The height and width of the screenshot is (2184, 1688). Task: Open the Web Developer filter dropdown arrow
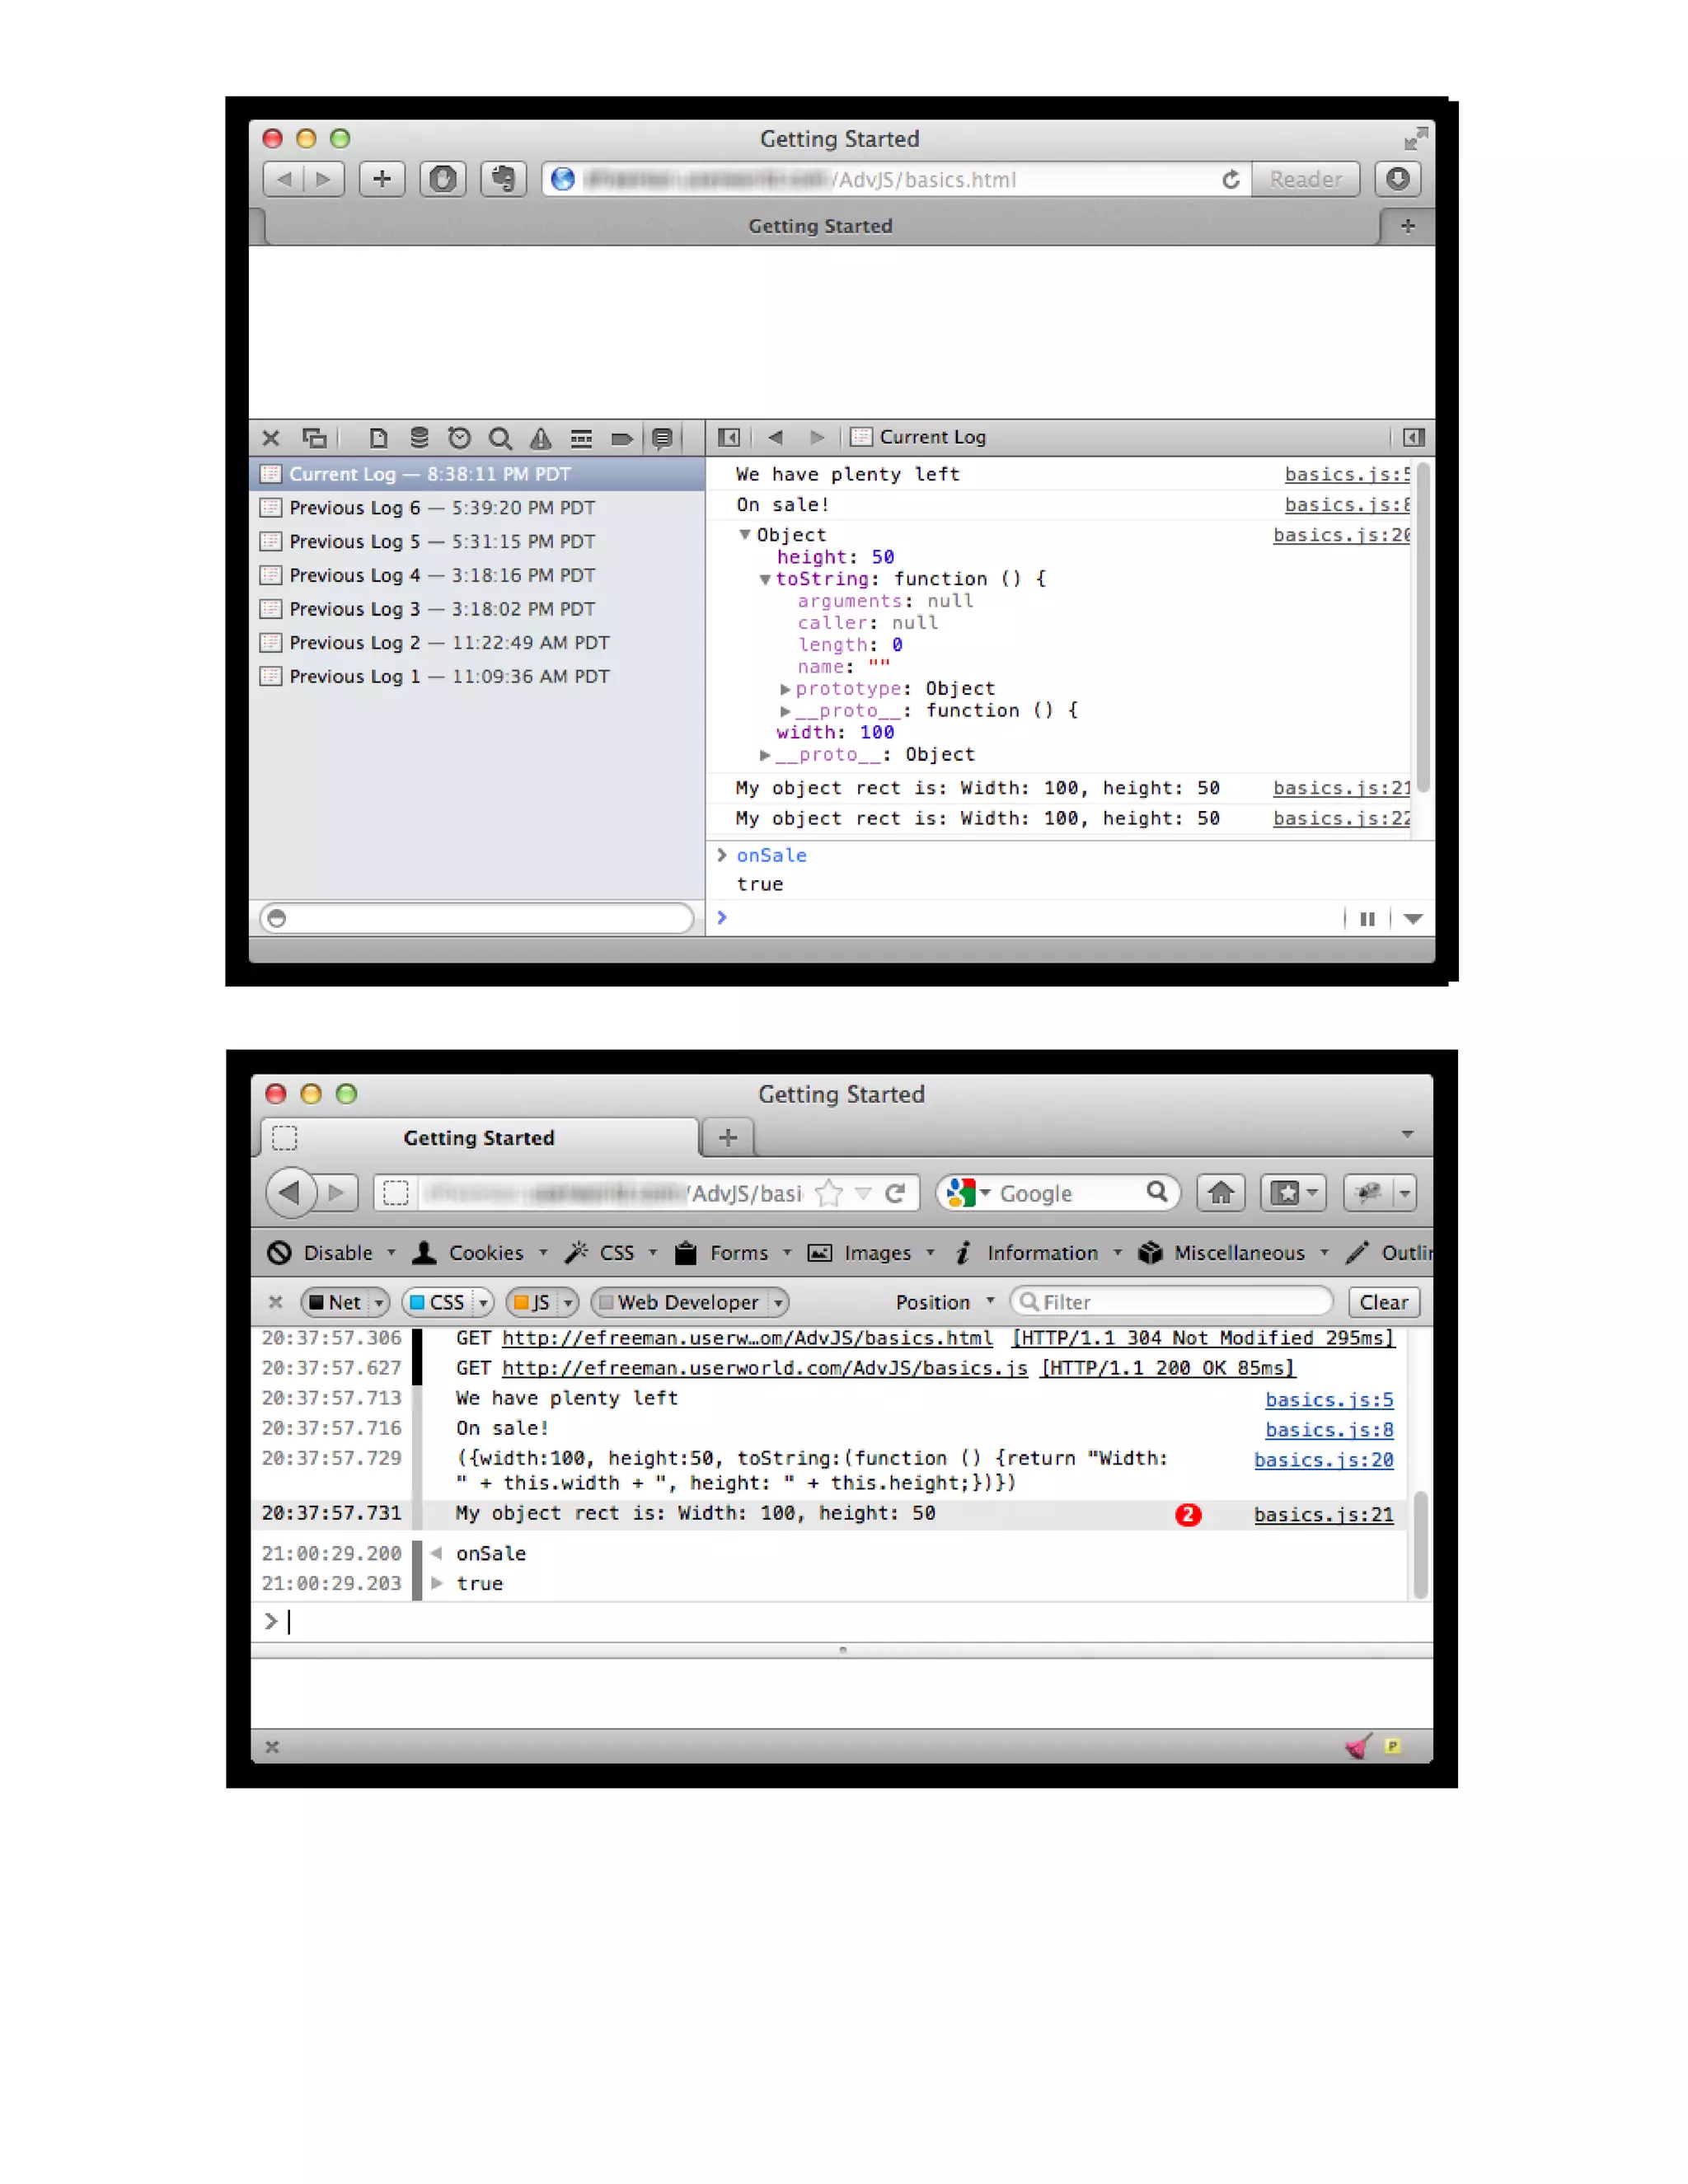[777, 1303]
